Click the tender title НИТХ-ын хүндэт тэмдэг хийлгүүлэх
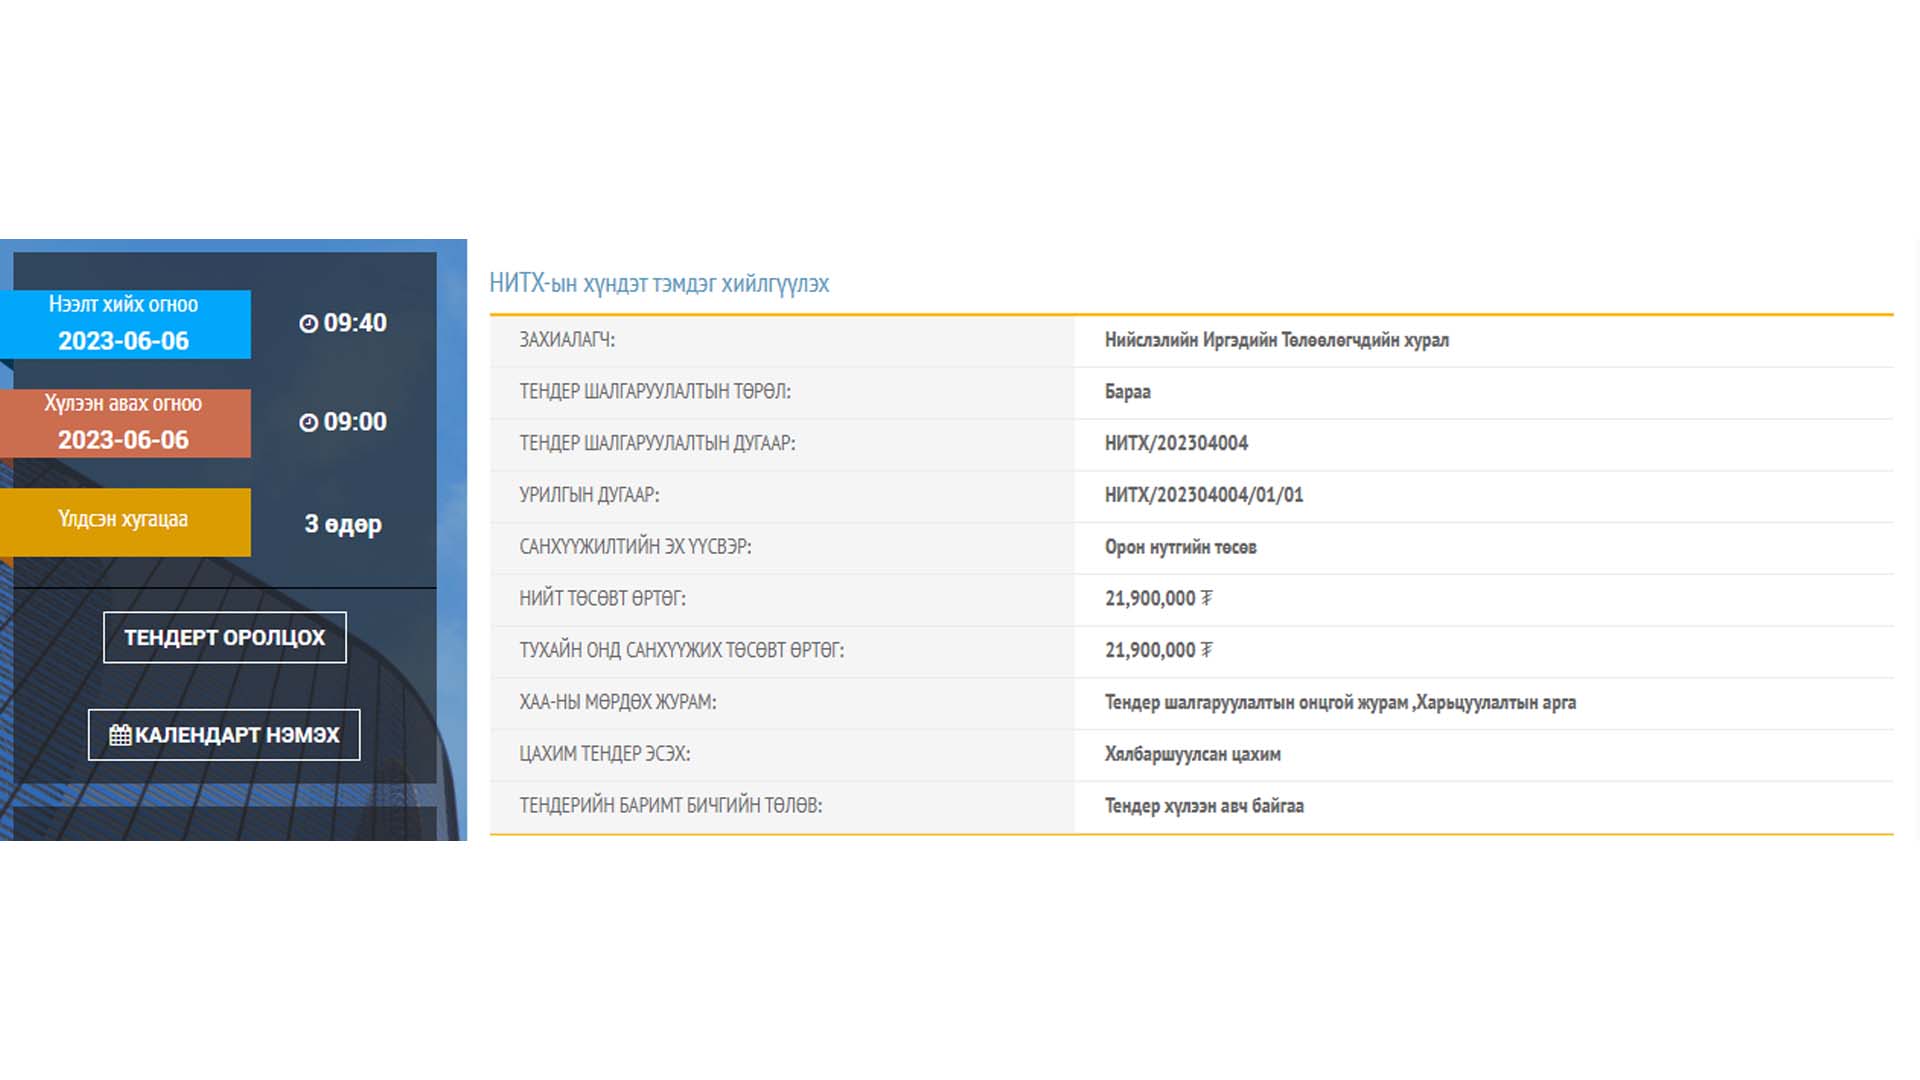This screenshot has height=1080, width=1920. [658, 284]
